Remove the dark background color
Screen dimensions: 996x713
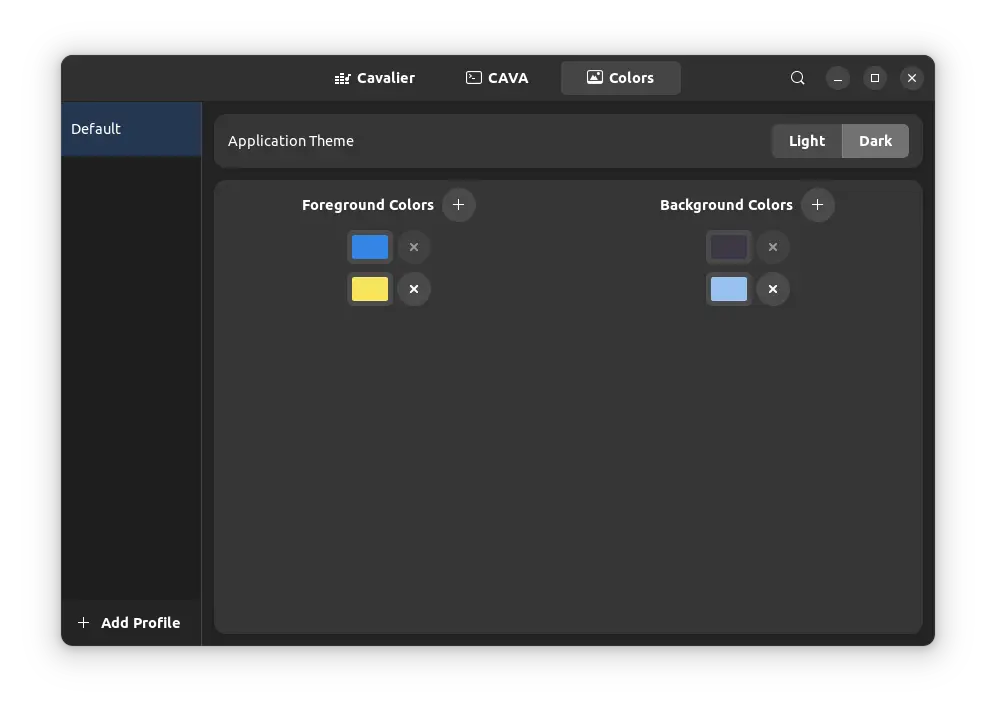click(773, 247)
